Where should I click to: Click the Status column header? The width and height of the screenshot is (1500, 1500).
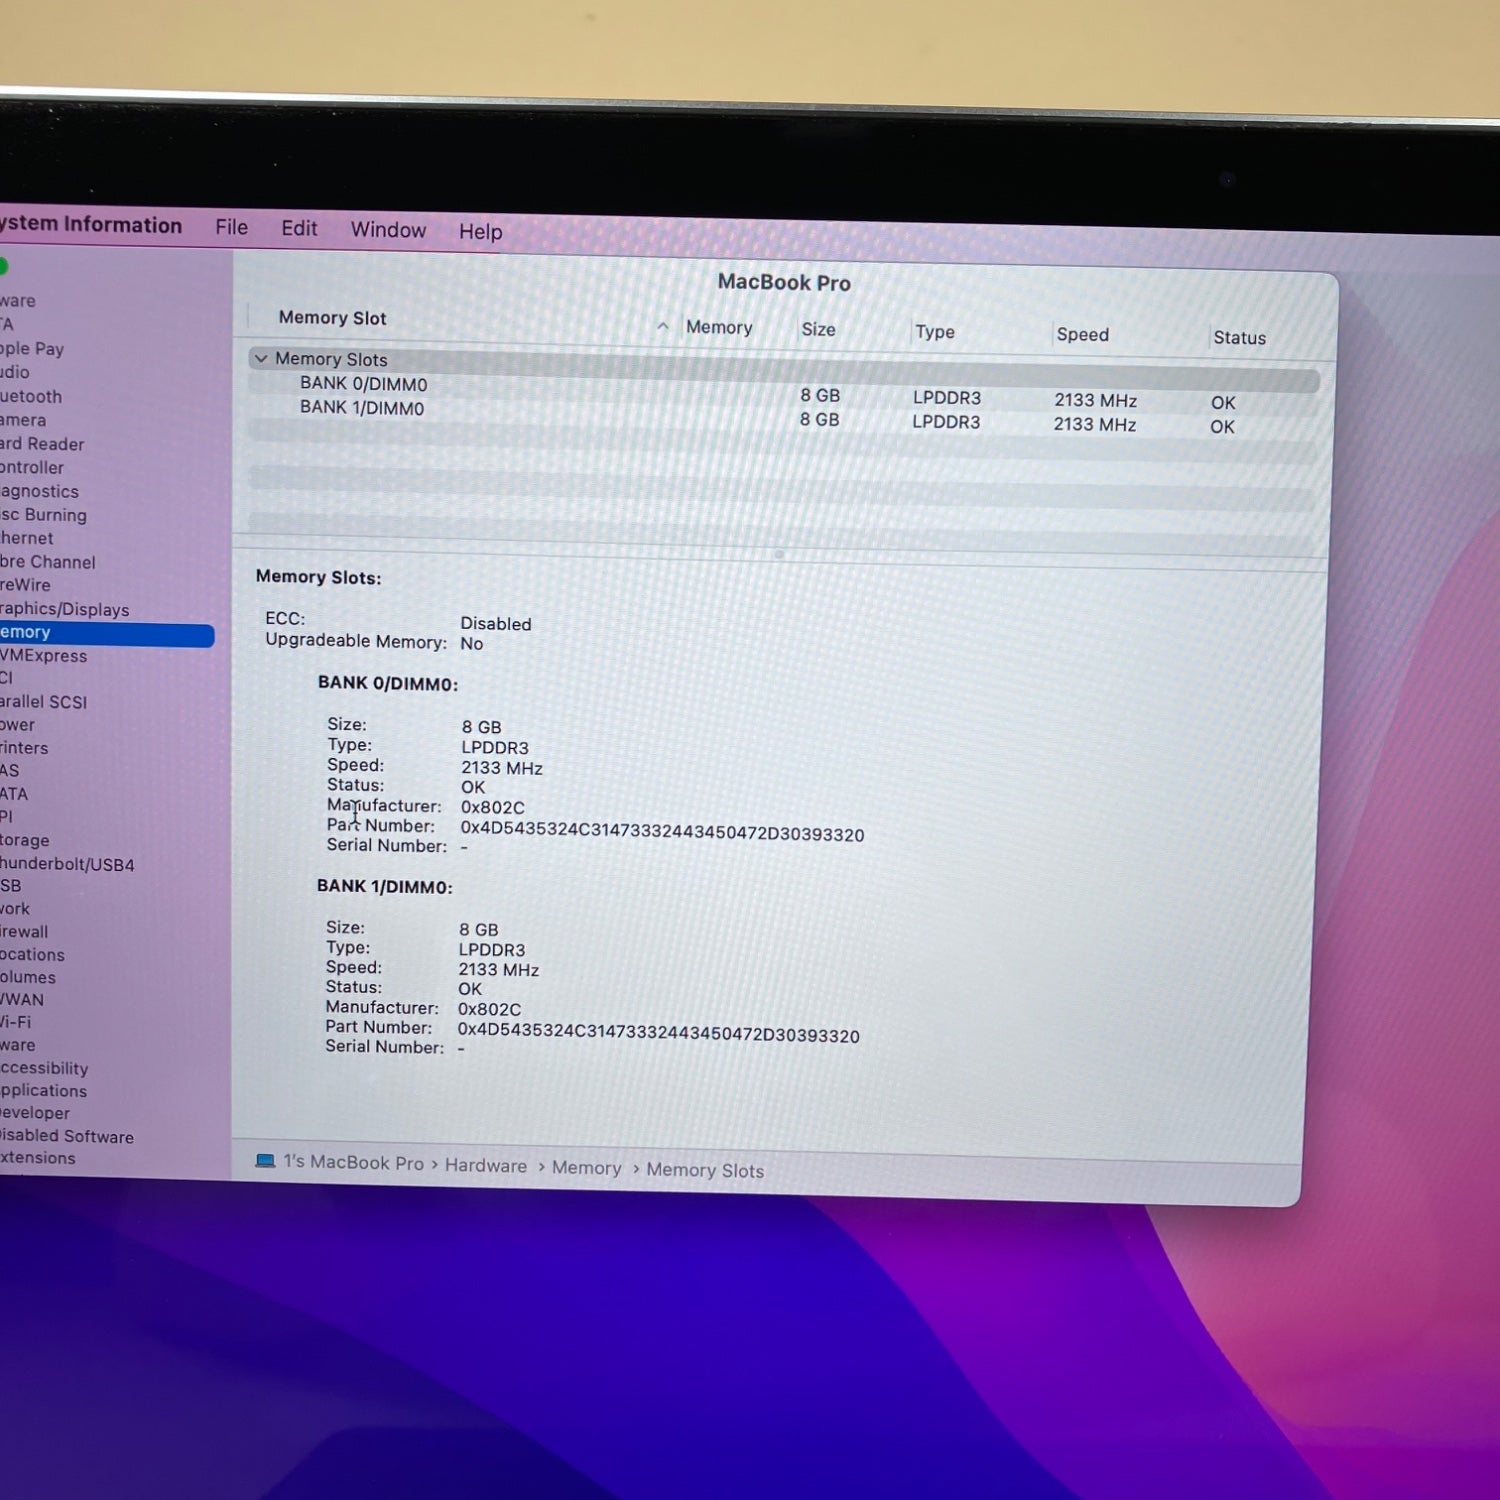pos(1239,338)
